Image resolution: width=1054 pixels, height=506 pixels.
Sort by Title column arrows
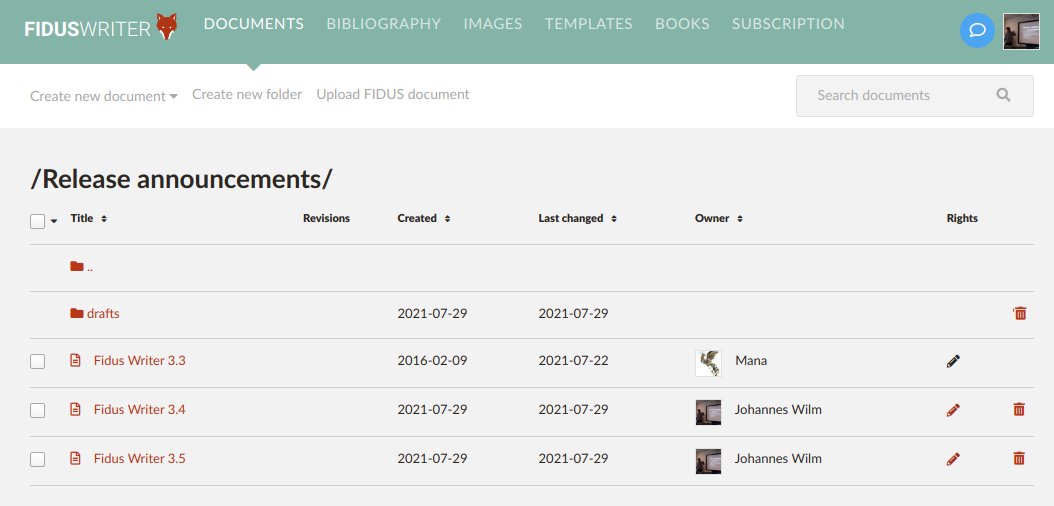coord(104,218)
